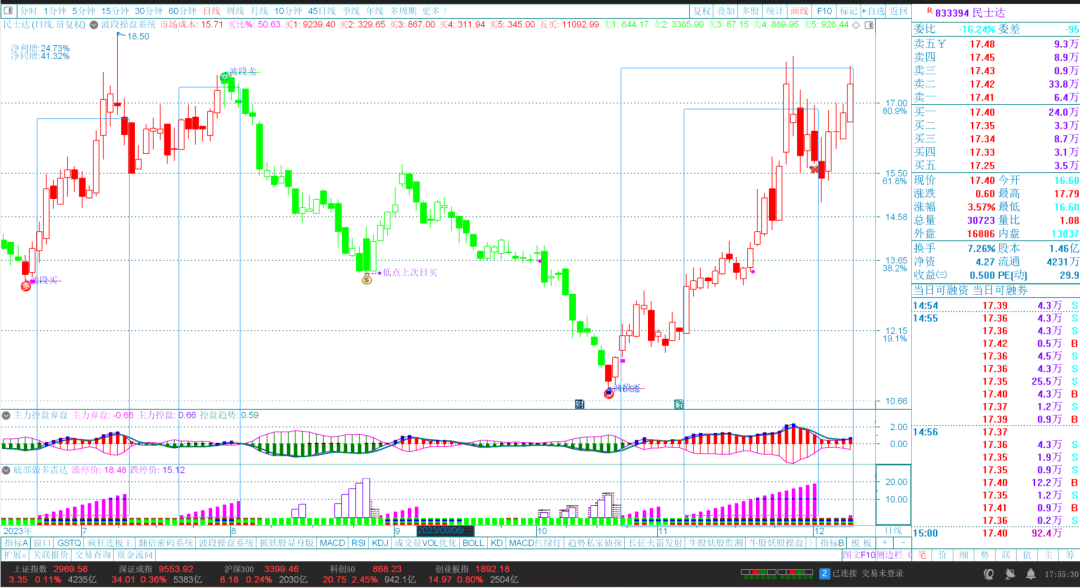
Task: Click the blue connection 2 icon
Action: pos(824,573)
